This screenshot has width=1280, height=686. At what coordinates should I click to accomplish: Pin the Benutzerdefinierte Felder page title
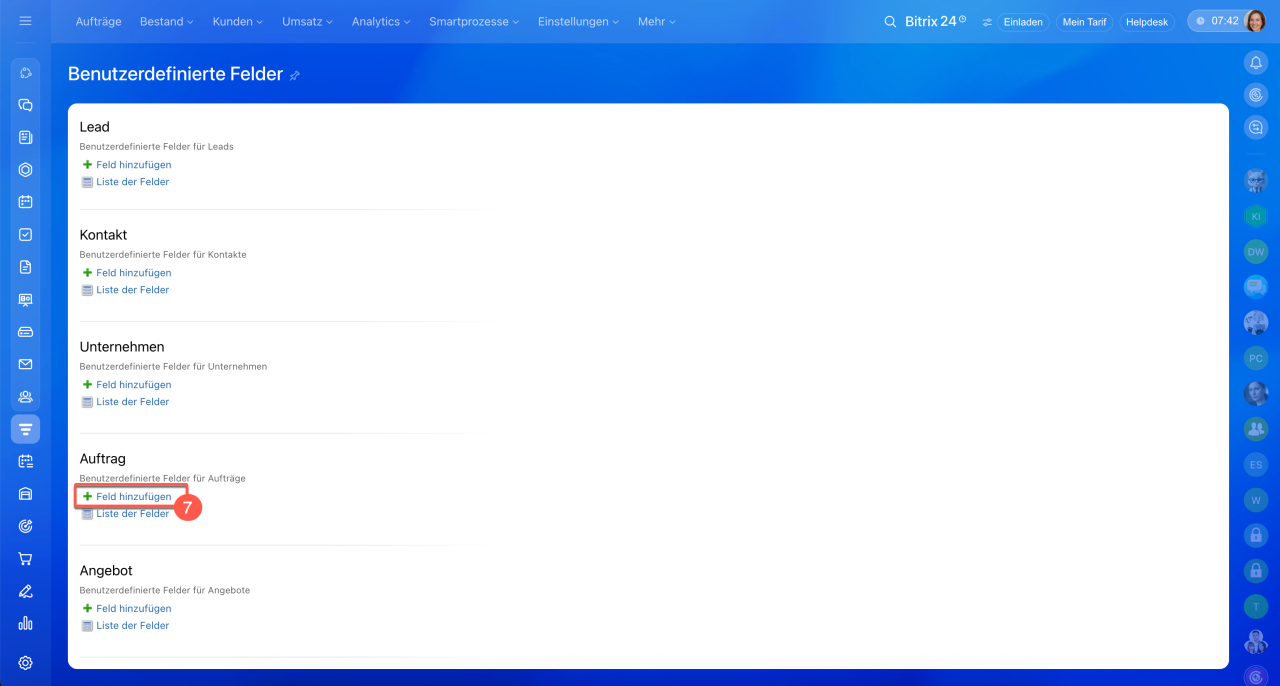(x=294, y=75)
